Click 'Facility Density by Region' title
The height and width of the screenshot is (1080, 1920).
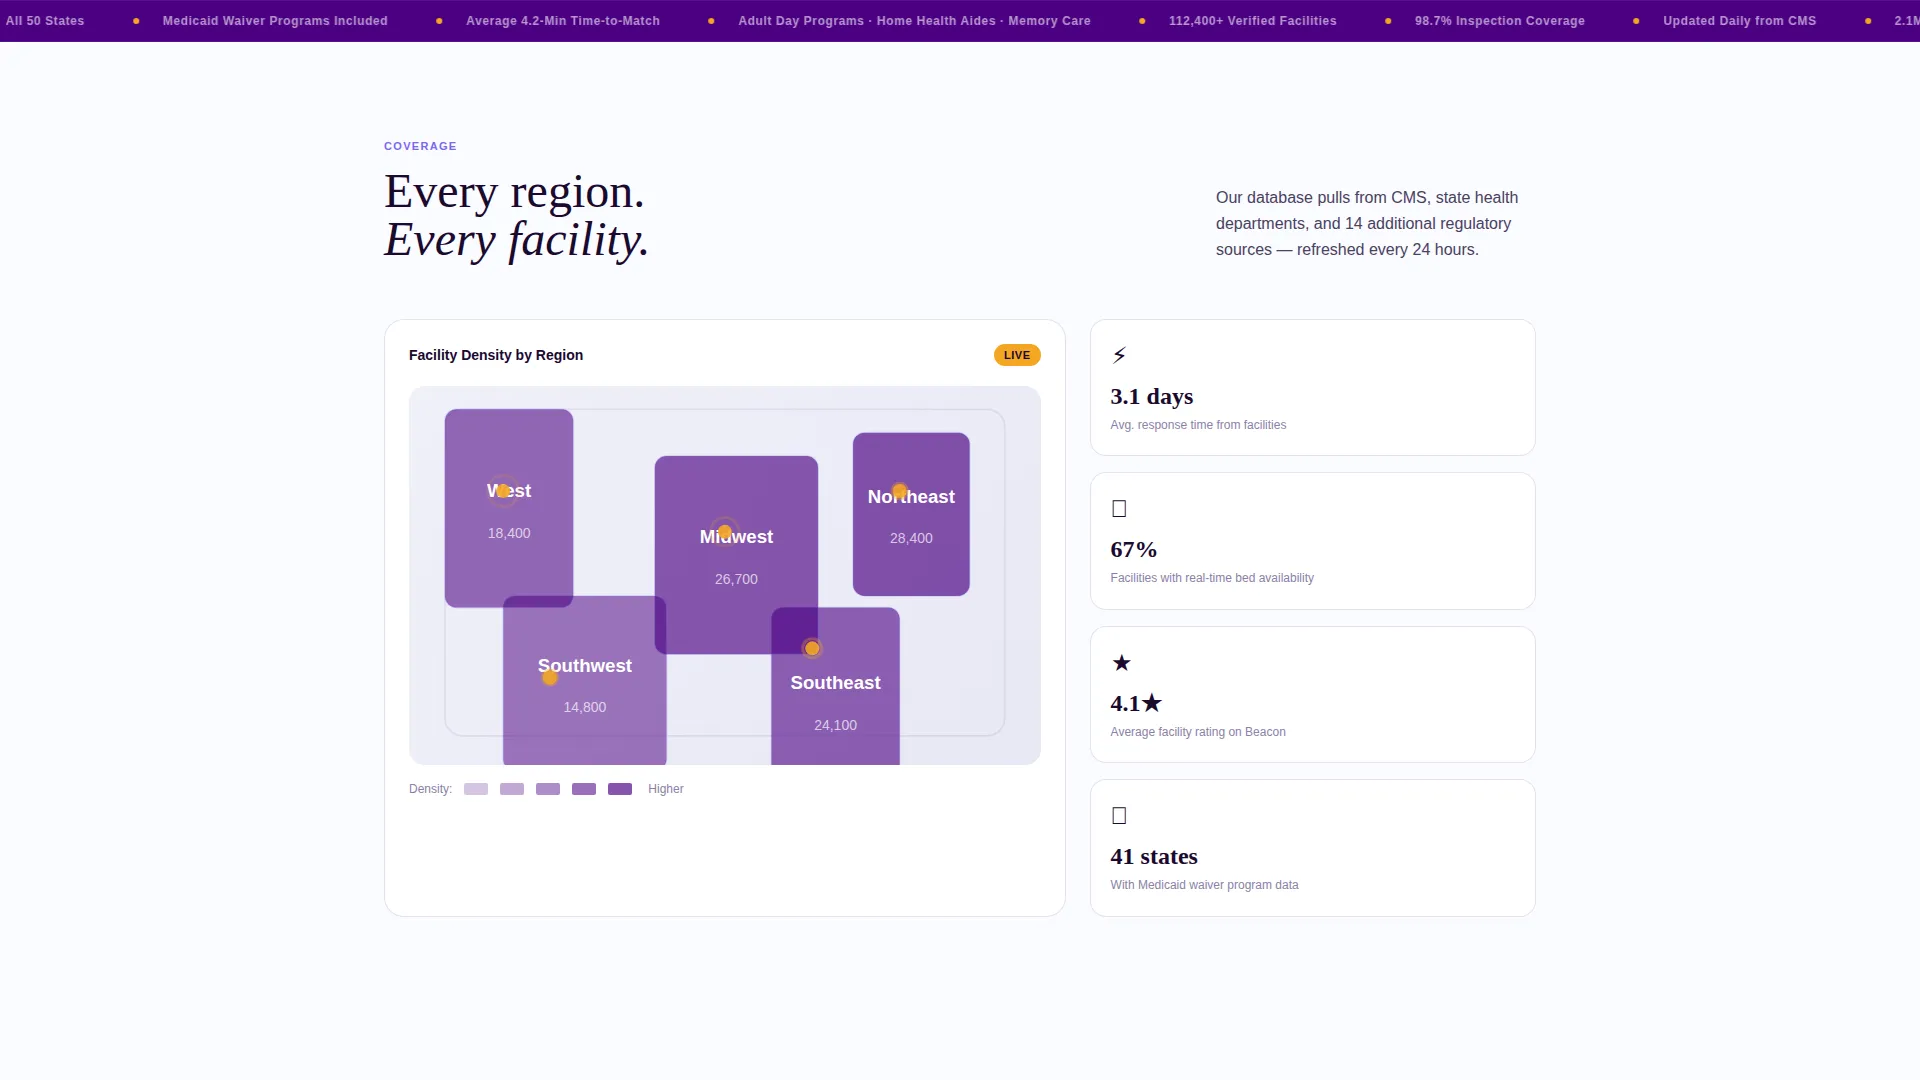click(496, 355)
